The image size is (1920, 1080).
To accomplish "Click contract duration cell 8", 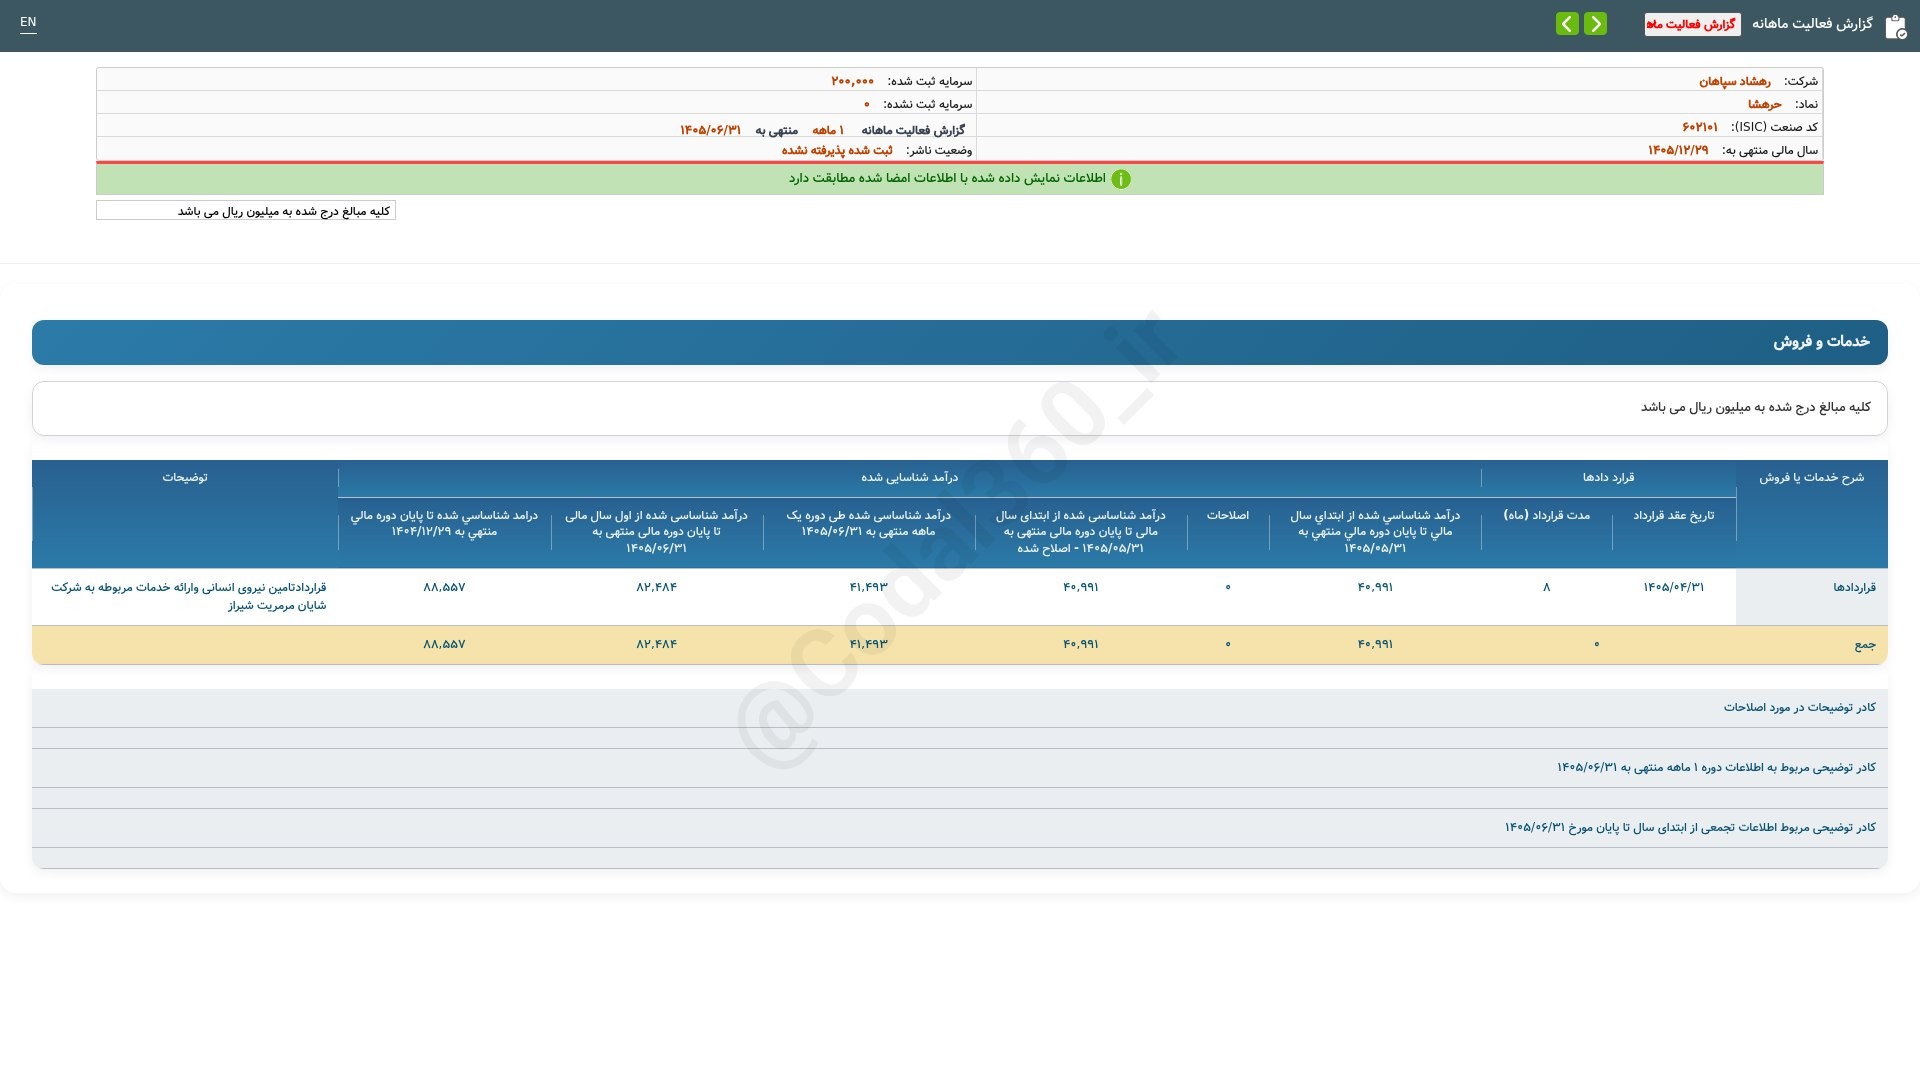I will [1546, 588].
